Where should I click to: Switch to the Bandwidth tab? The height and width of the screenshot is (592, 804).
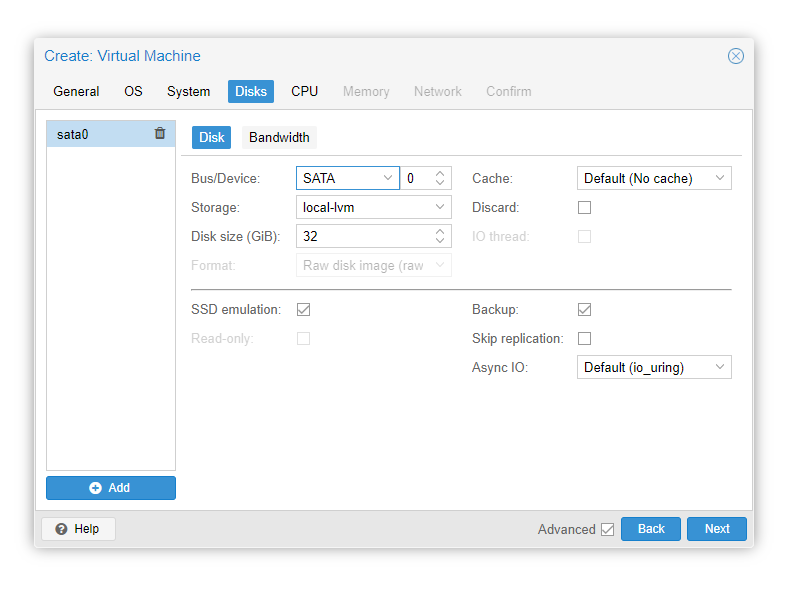point(278,137)
